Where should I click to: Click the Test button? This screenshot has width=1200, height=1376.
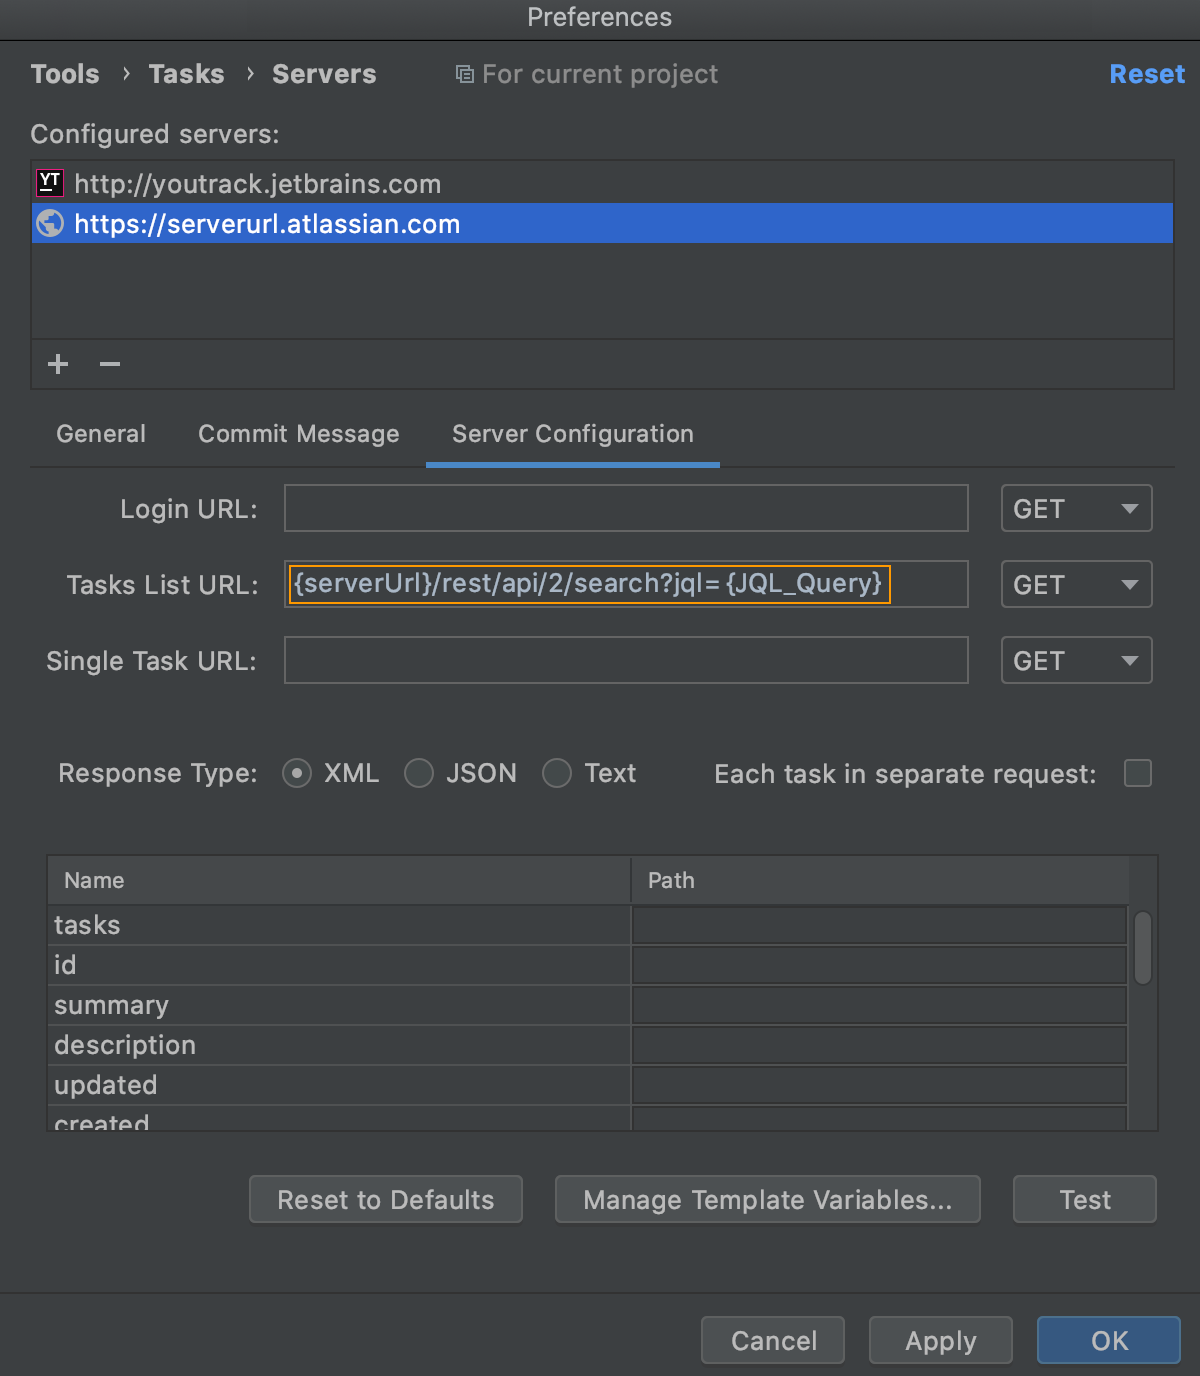[x=1085, y=1199]
